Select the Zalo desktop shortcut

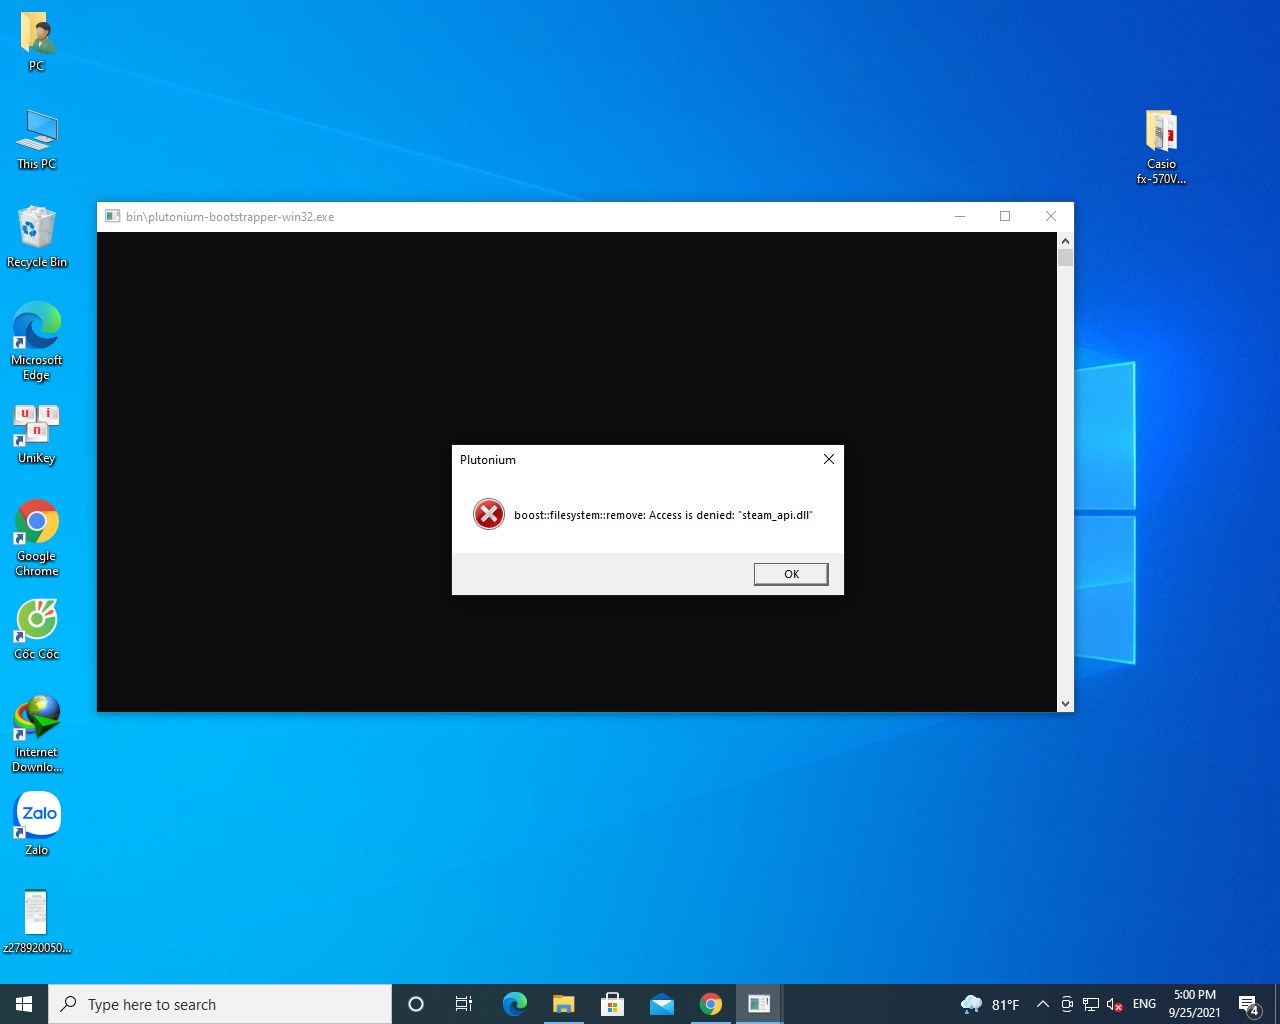coord(37,824)
